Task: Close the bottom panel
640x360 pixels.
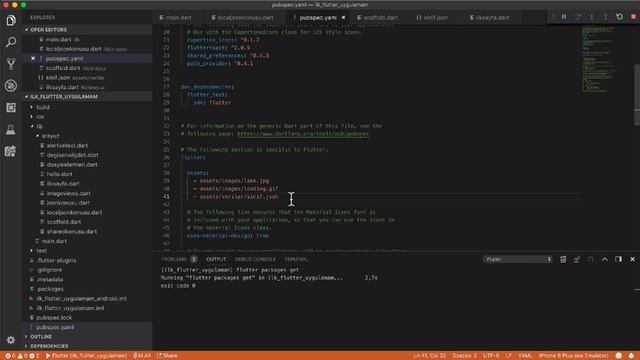Action: click(x=632, y=260)
